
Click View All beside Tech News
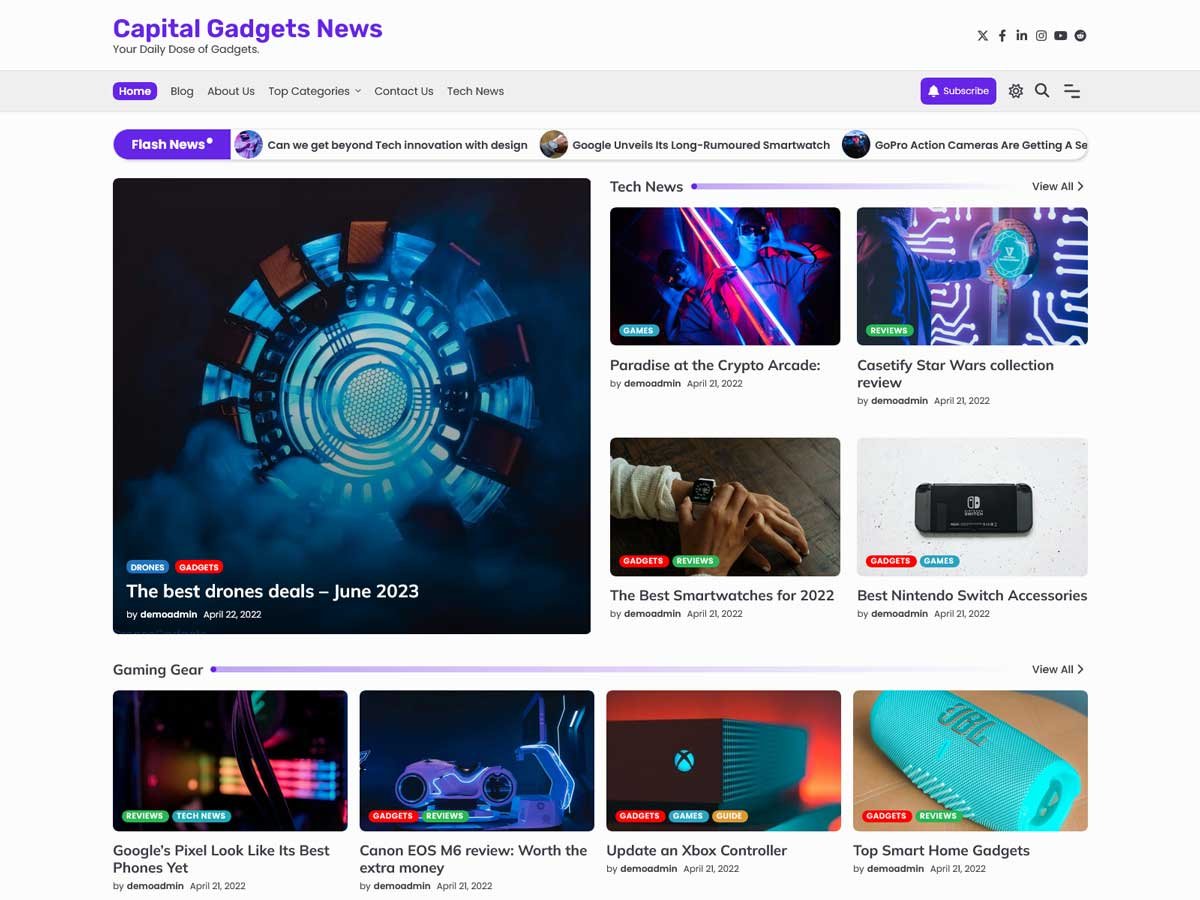pyautogui.click(x=1057, y=187)
